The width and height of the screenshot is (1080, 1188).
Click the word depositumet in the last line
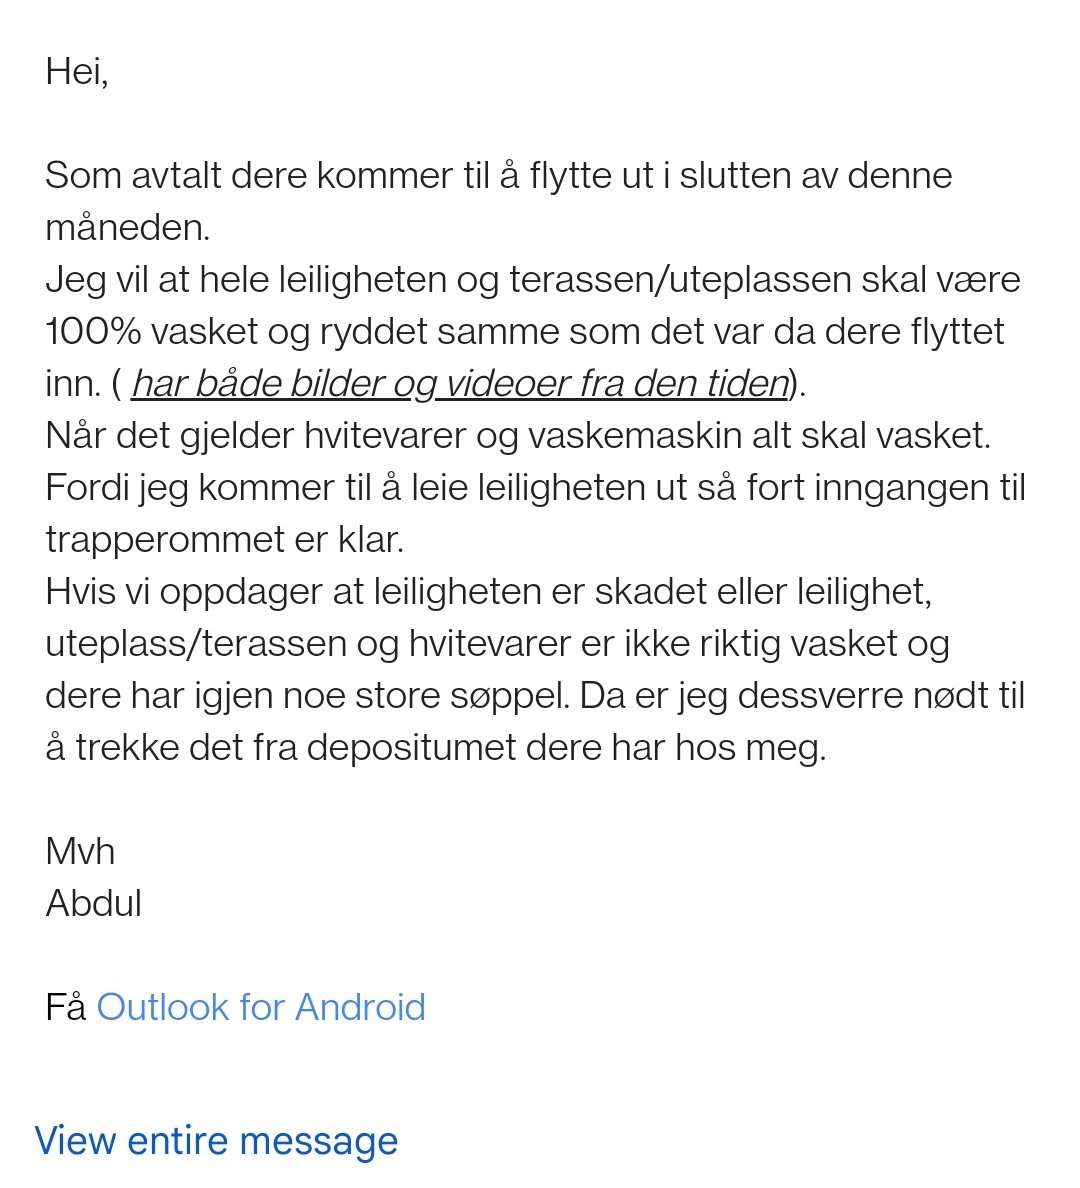(411, 748)
